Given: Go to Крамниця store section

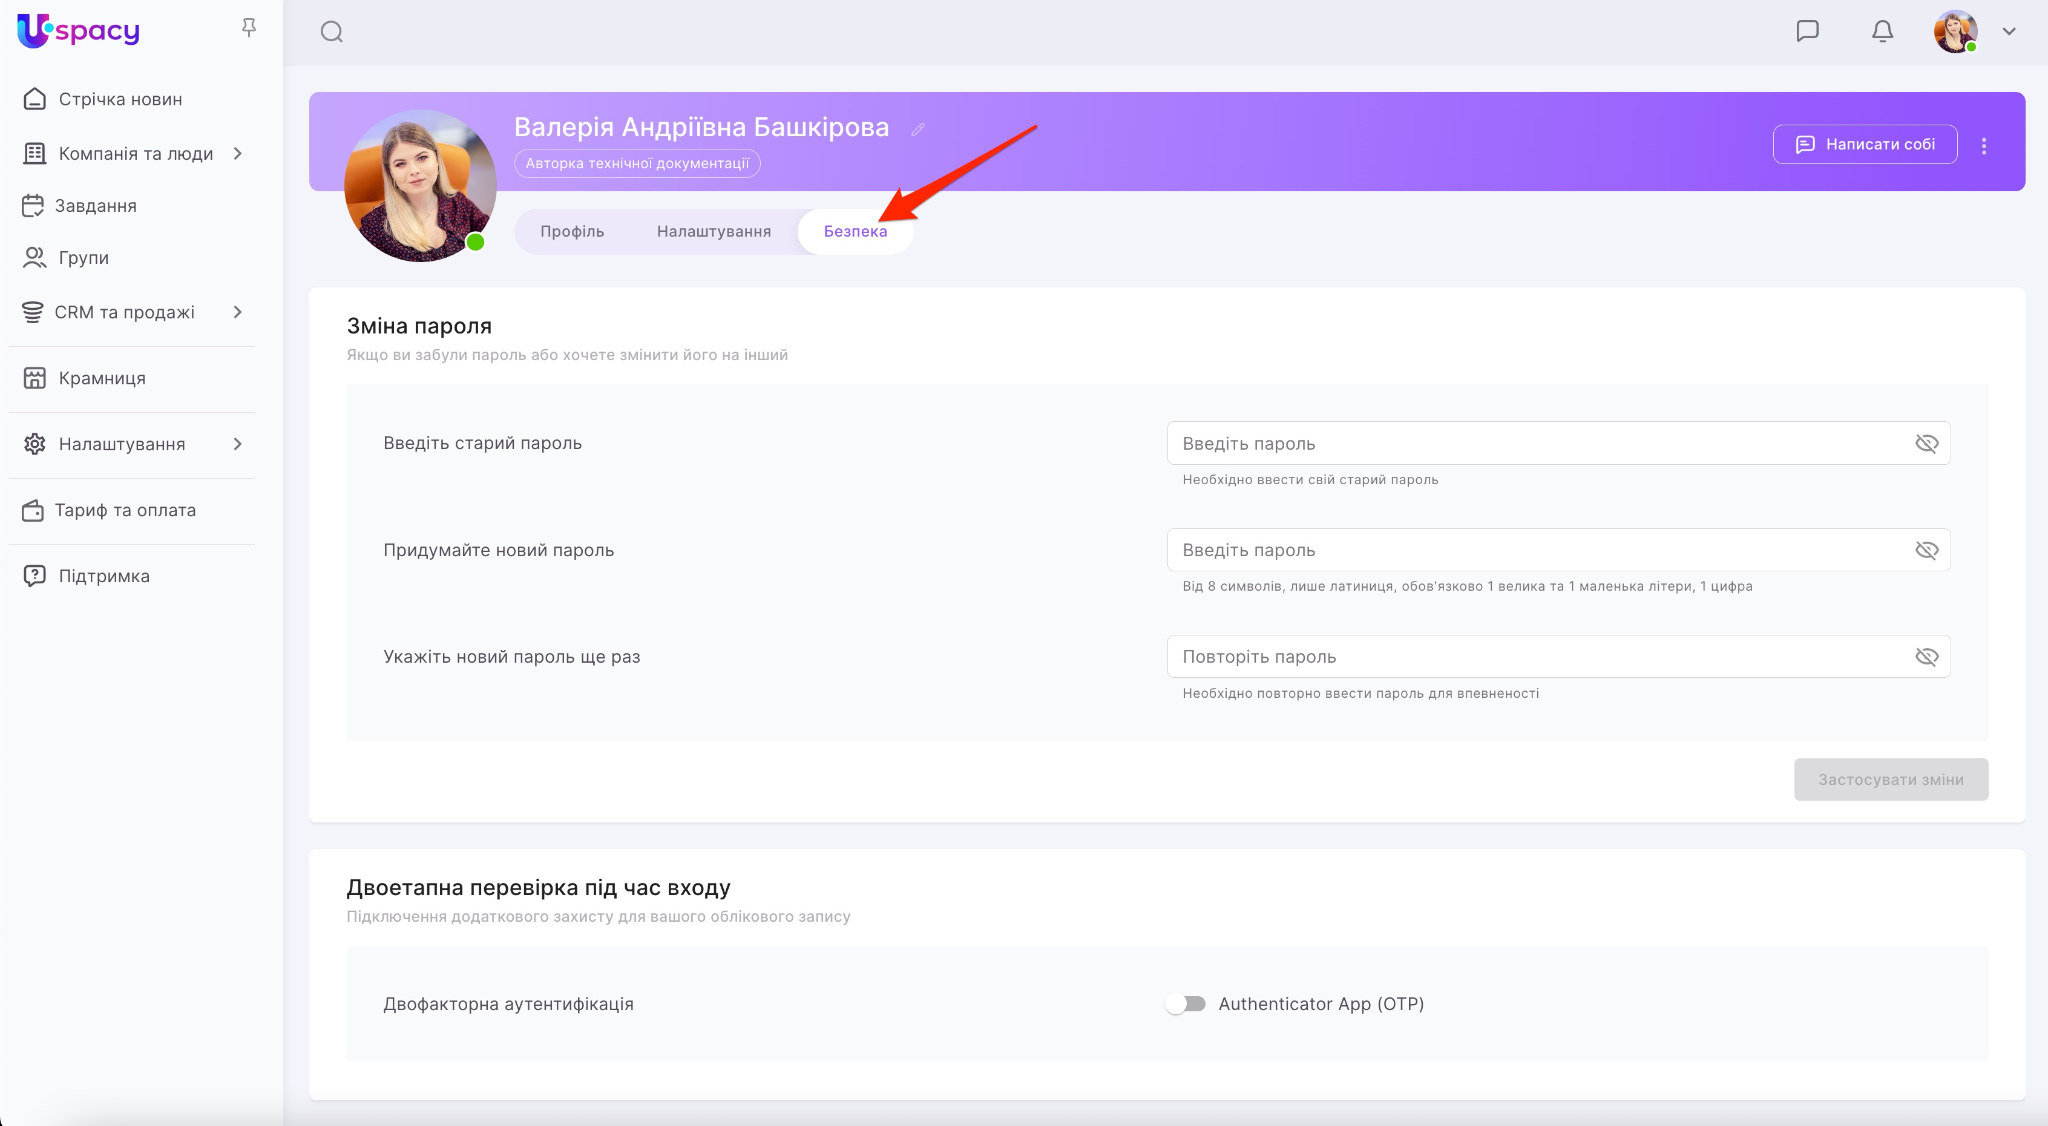Looking at the screenshot, I should click(102, 378).
